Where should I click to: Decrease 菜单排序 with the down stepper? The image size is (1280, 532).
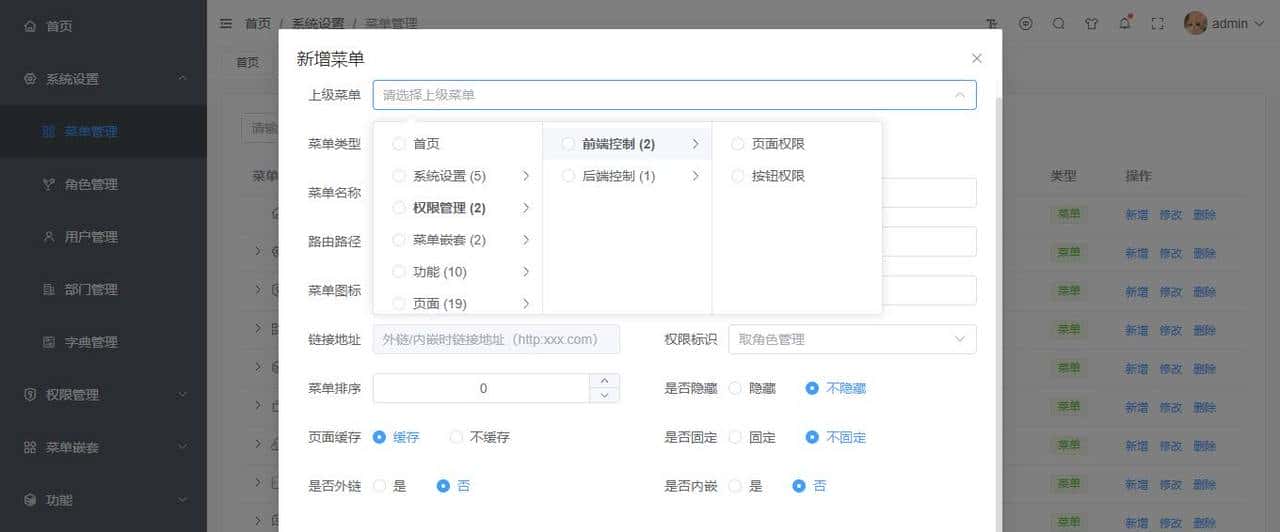click(604, 396)
